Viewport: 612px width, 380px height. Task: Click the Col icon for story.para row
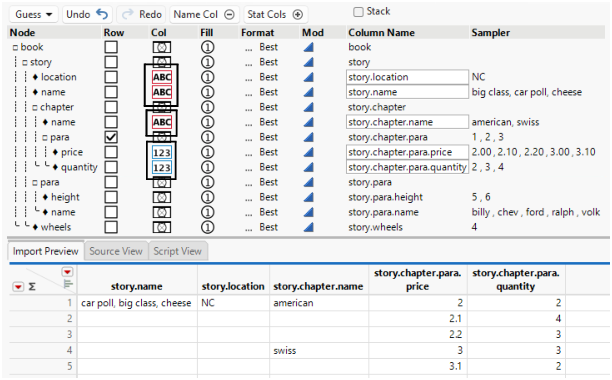[x=162, y=182]
